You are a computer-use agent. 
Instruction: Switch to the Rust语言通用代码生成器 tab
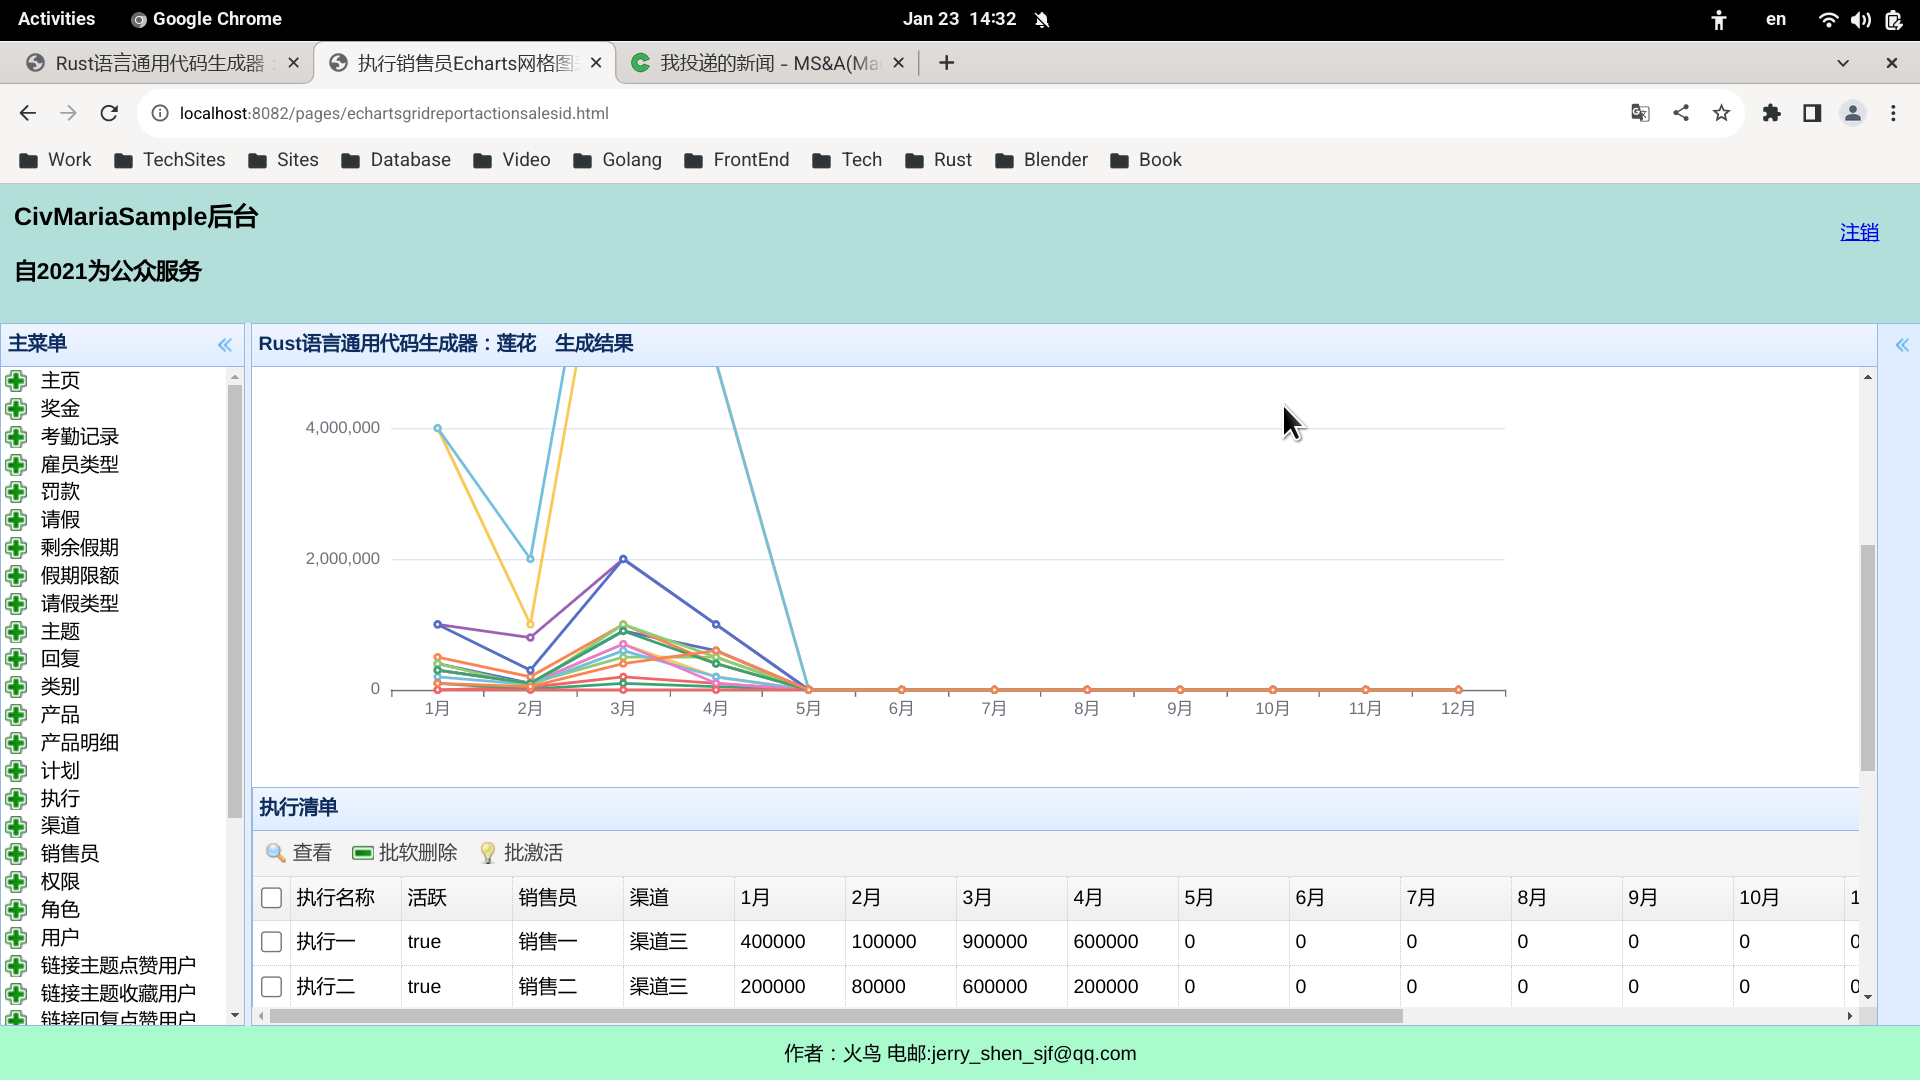pyautogui.click(x=160, y=63)
